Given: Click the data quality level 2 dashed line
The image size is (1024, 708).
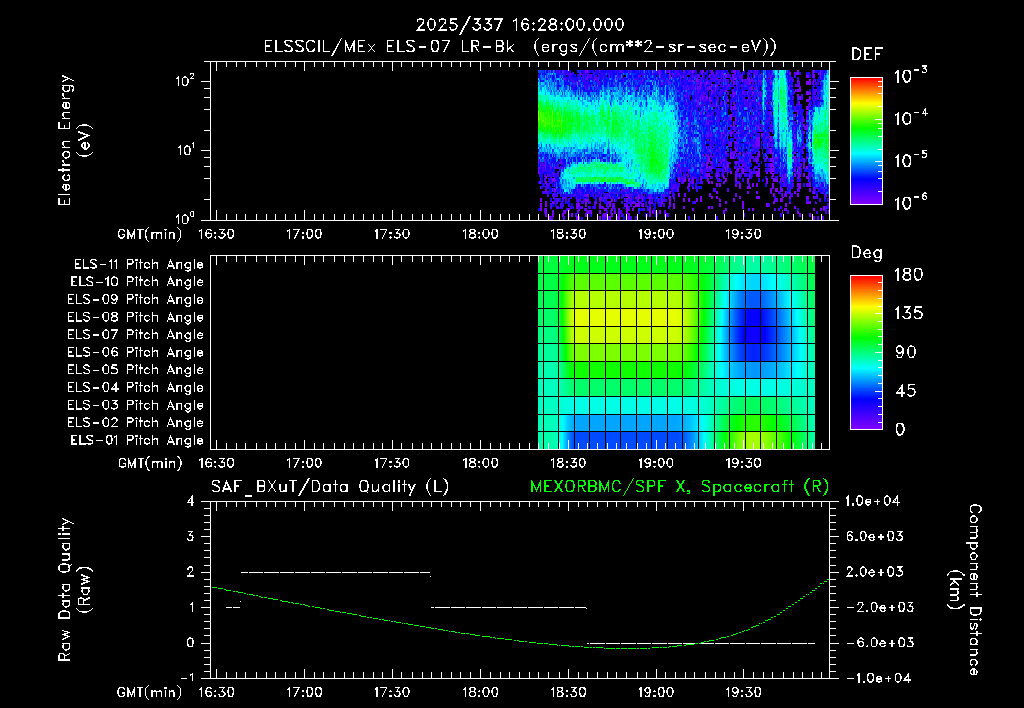Looking at the screenshot, I should click(336, 572).
